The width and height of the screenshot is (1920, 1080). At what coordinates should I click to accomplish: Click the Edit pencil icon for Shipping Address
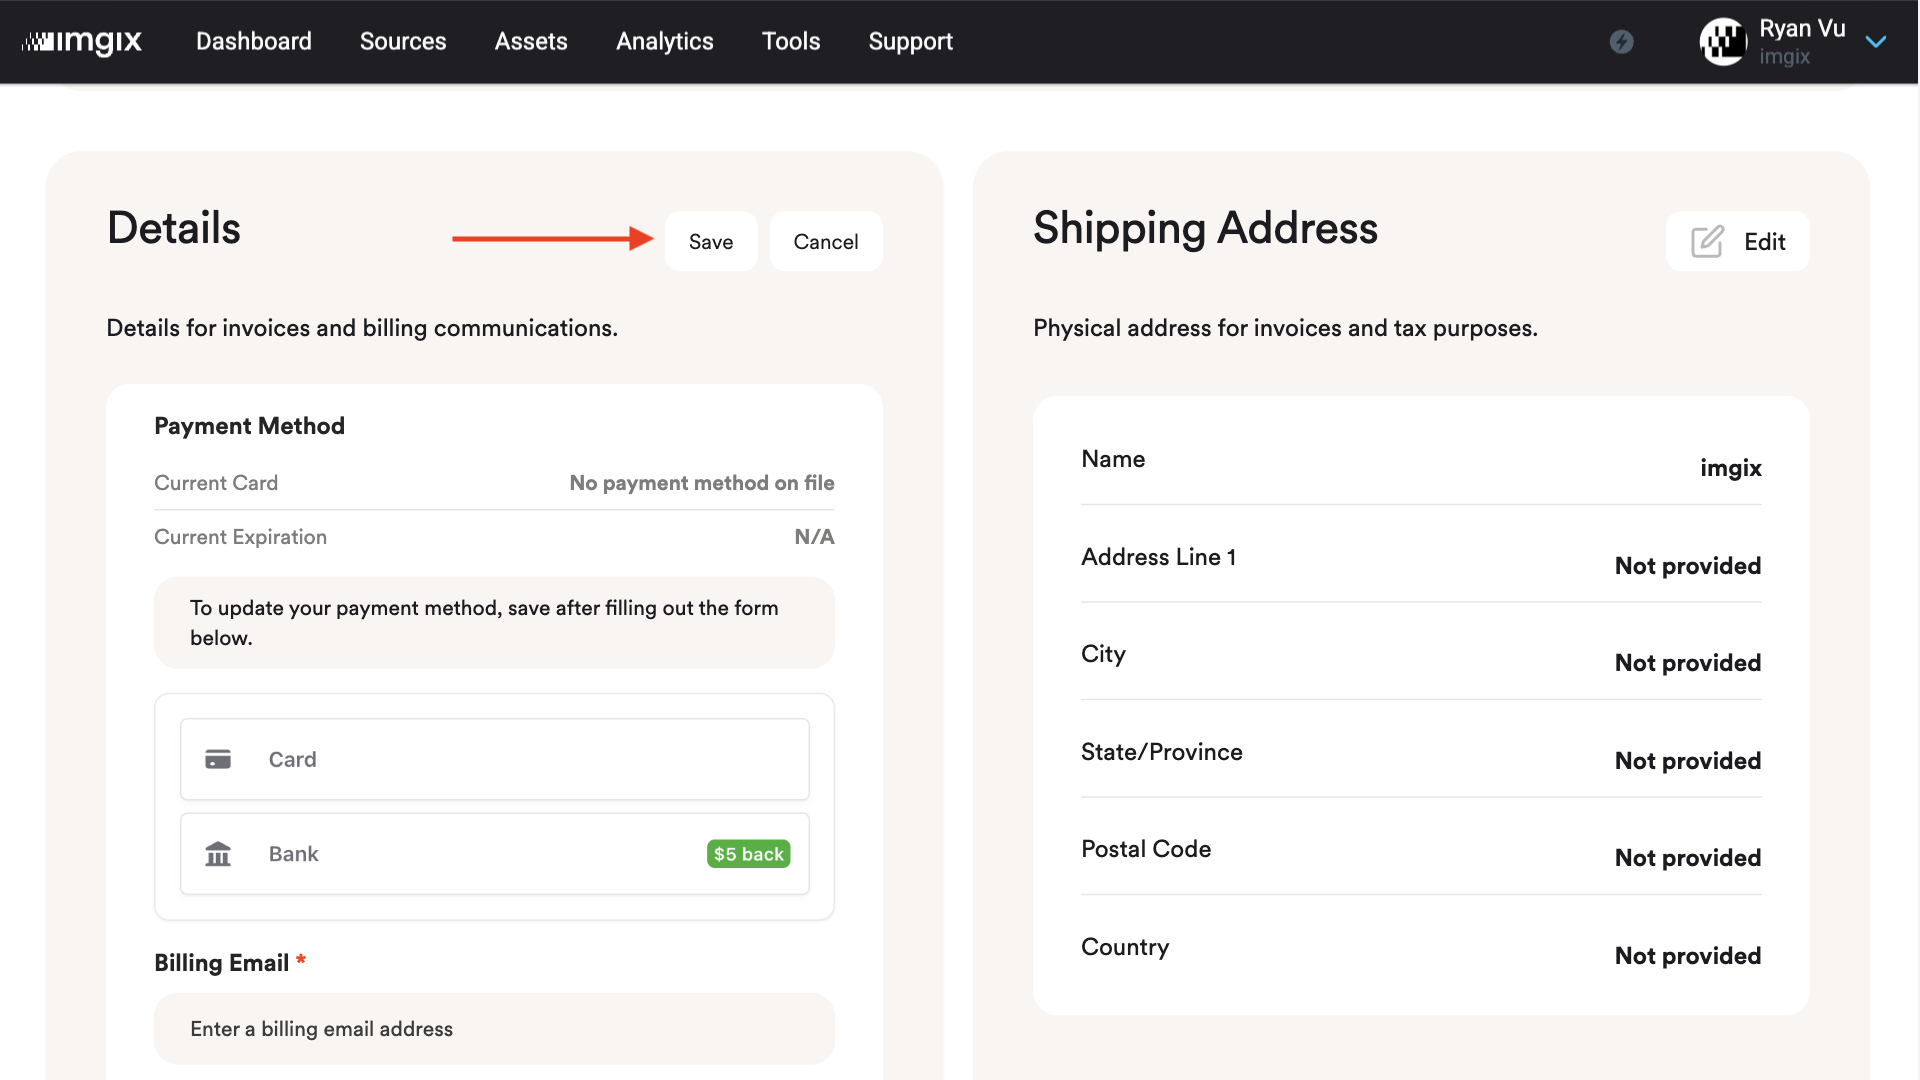click(x=1706, y=241)
